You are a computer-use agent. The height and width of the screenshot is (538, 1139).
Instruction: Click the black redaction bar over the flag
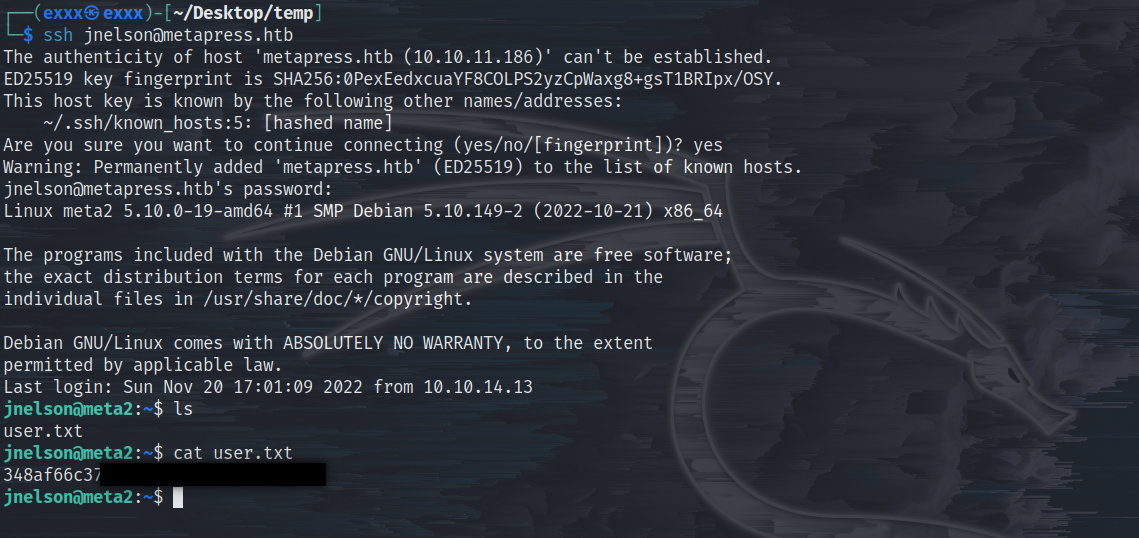tap(213, 476)
